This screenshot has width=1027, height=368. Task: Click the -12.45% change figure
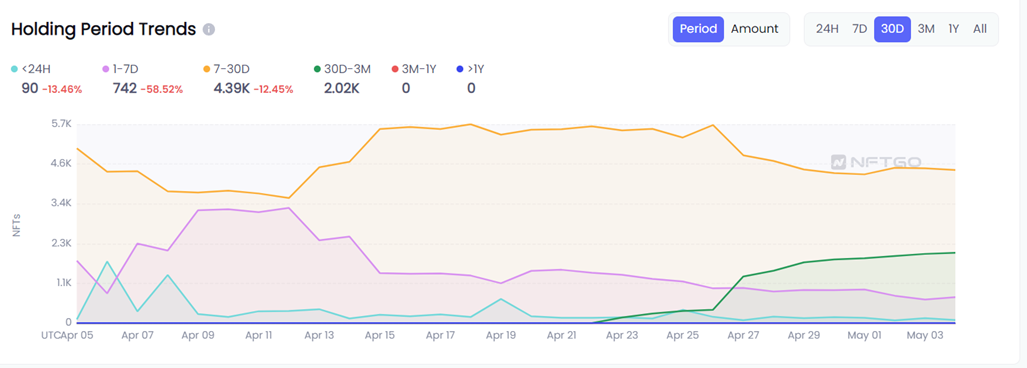click(274, 89)
